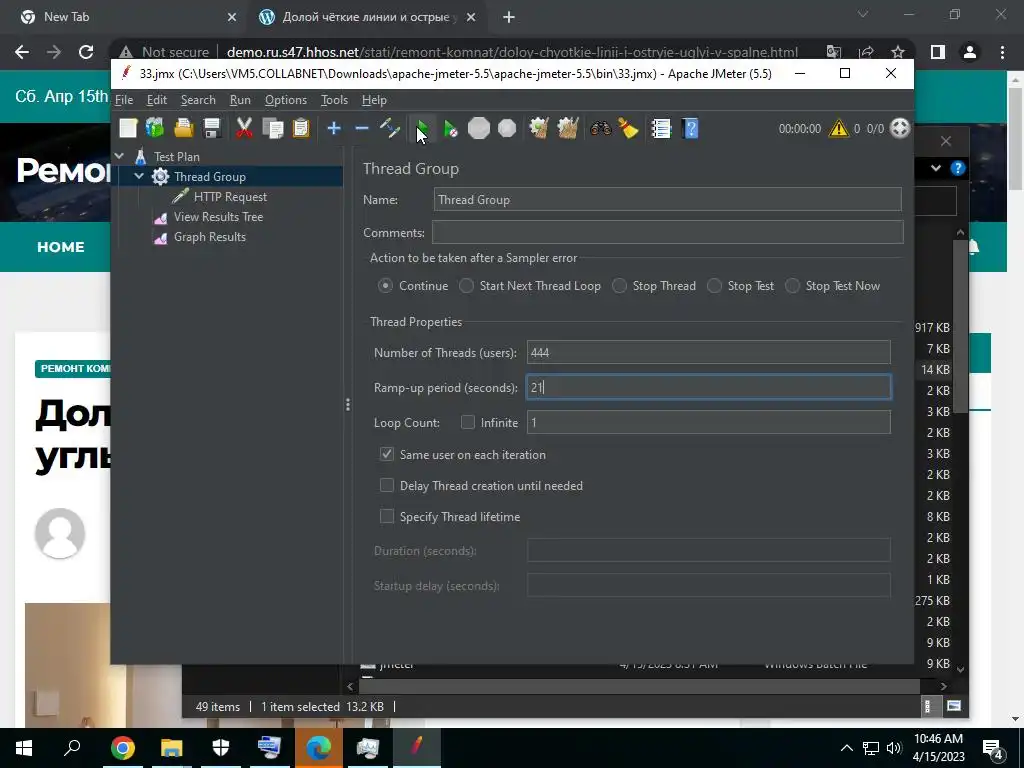The width and height of the screenshot is (1024, 768).
Task: Collapse the Test Plan tree node
Action: (x=120, y=156)
